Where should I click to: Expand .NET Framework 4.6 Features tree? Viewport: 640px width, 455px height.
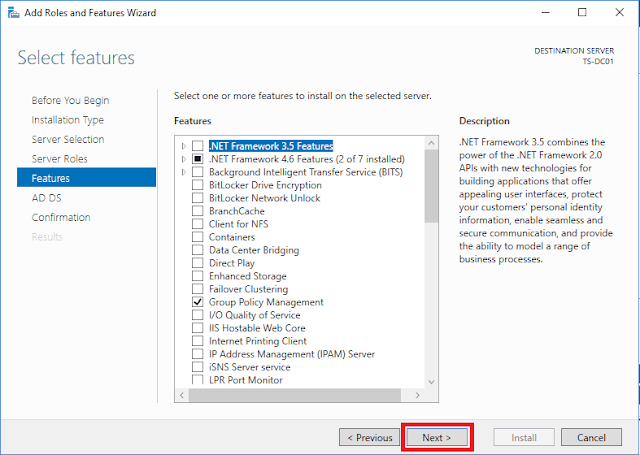pos(184,159)
